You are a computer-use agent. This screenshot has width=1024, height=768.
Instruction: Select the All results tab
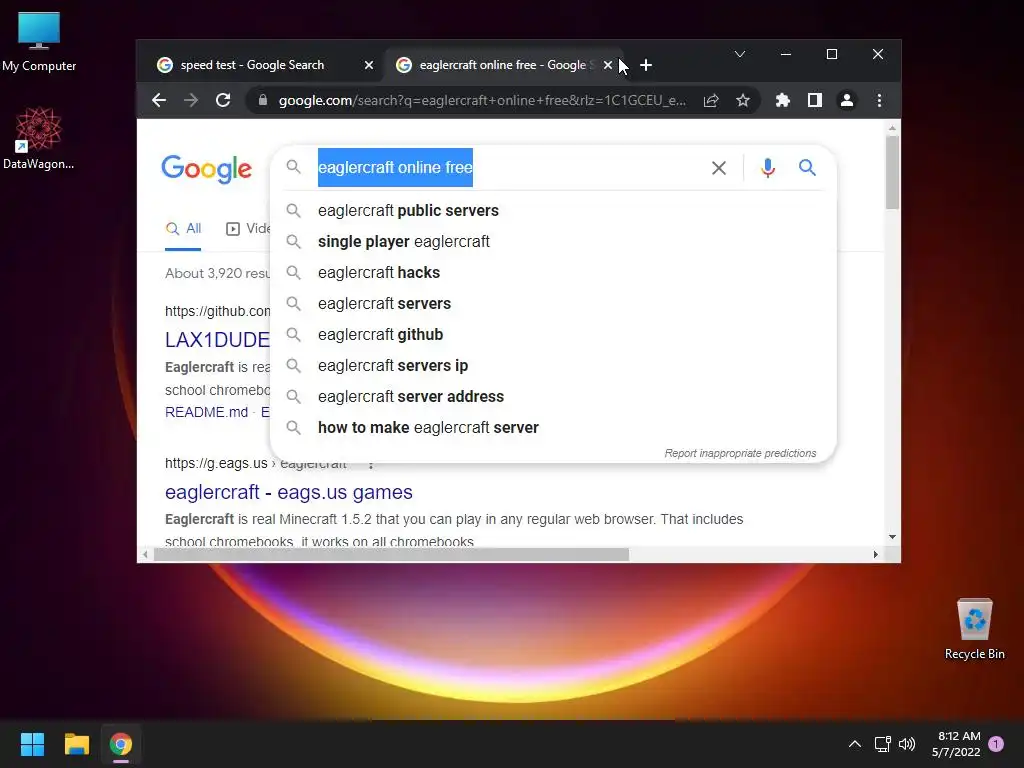pyautogui.click(x=184, y=229)
